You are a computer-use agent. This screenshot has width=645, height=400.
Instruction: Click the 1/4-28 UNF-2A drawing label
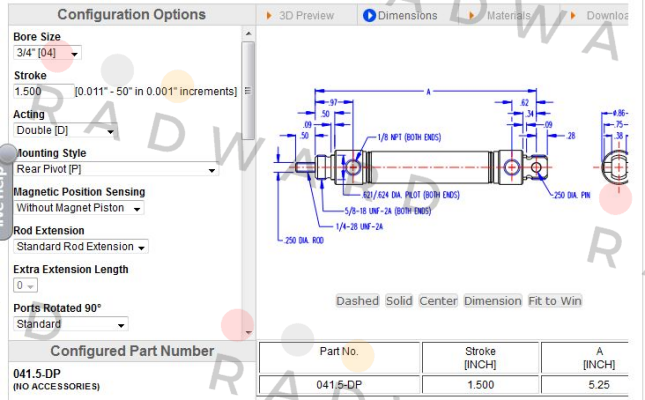click(x=360, y=227)
